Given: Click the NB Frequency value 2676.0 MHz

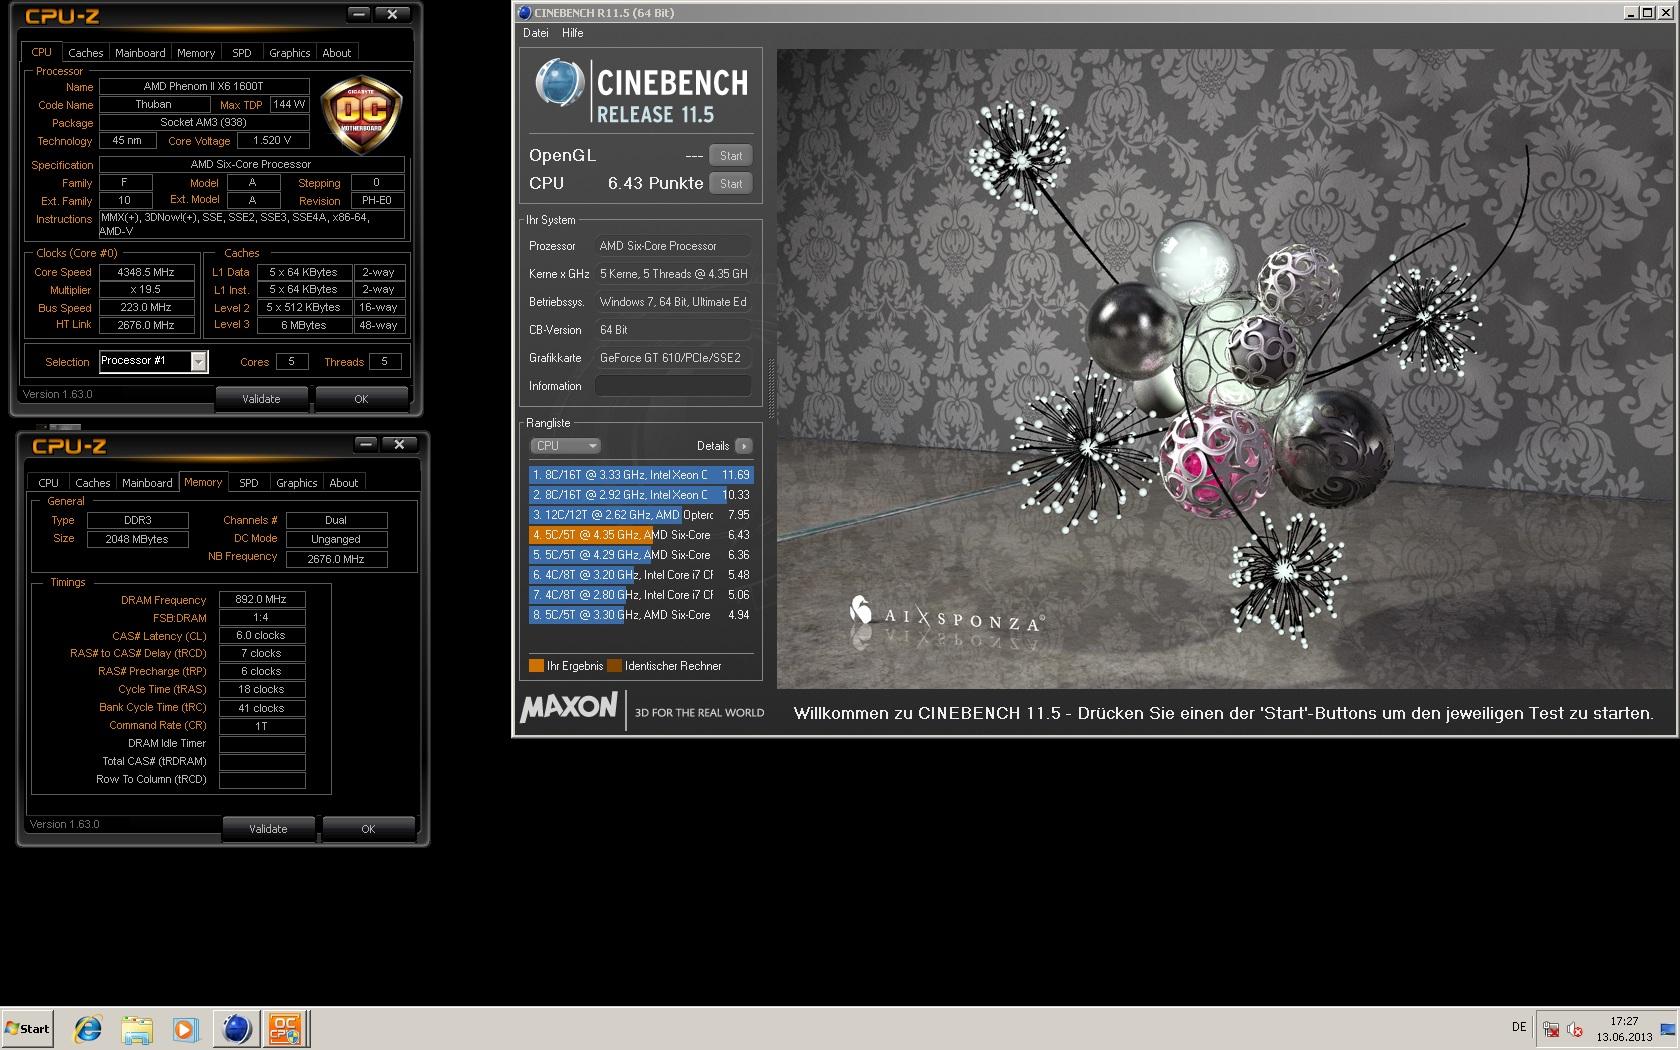Looking at the screenshot, I should tap(336, 559).
